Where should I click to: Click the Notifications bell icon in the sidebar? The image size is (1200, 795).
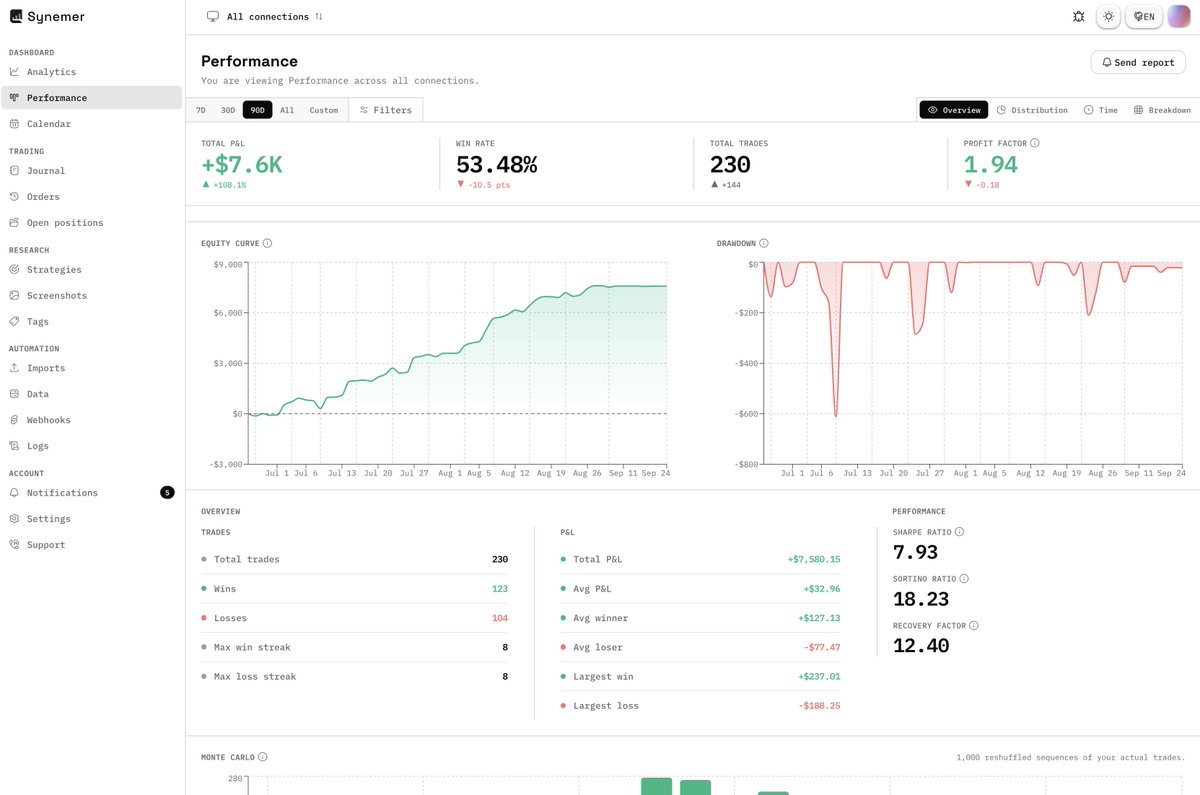[x=15, y=493]
